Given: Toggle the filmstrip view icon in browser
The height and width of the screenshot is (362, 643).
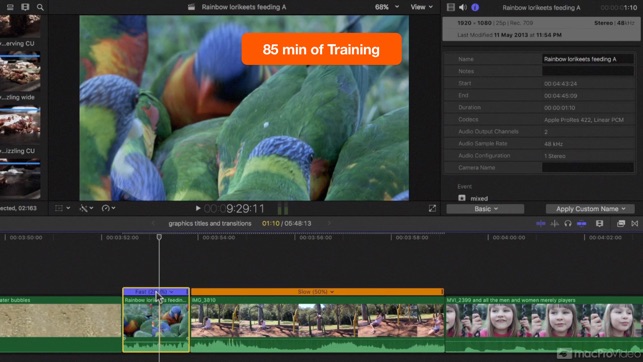Looking at the screenshot, I should 25,7.
